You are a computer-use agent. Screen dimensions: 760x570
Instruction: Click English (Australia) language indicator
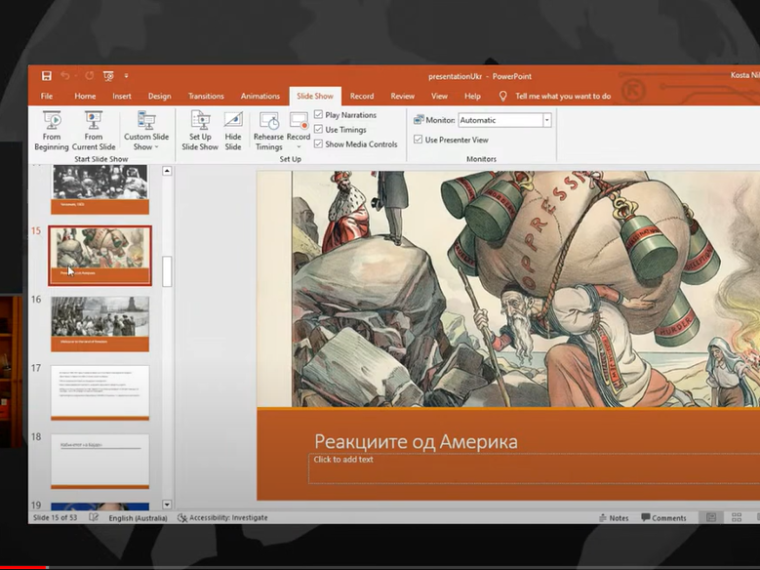pyautogui.click(x=138, y=518)
